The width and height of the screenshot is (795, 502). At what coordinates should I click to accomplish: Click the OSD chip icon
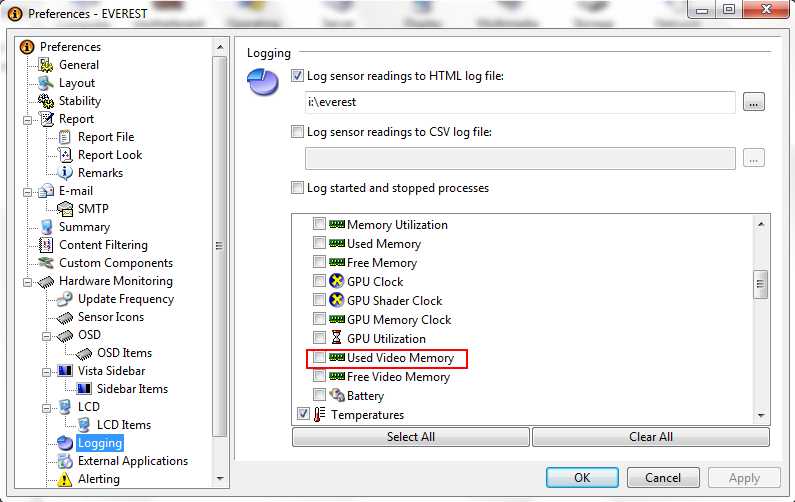click(65, 335)
